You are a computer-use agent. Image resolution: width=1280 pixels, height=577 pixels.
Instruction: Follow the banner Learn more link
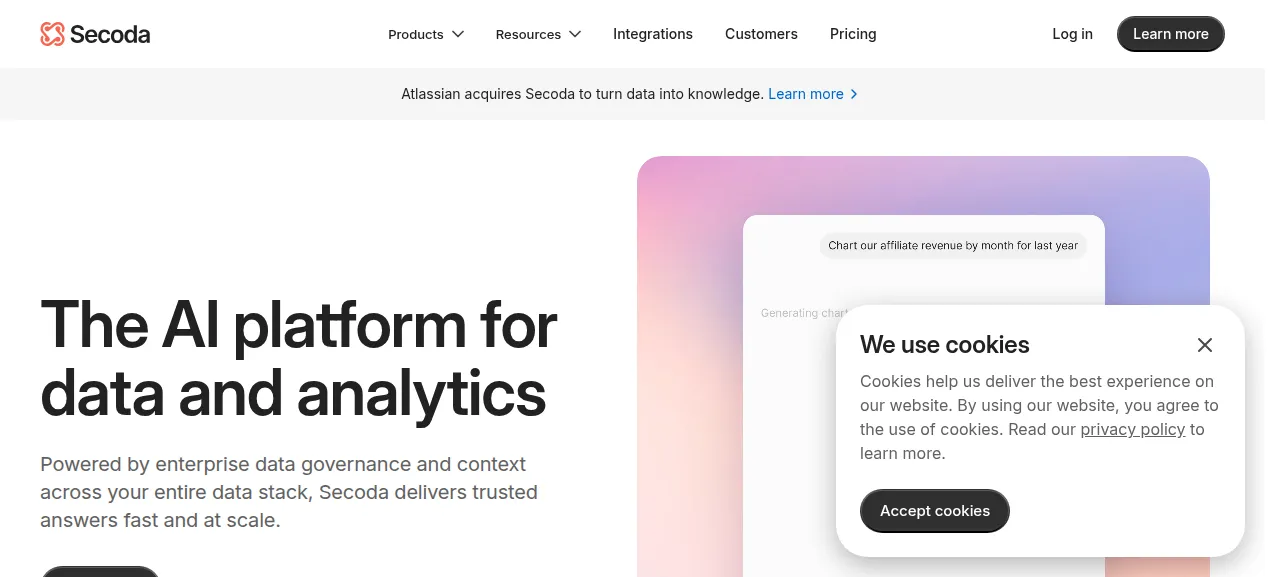(x=806, y=94)
